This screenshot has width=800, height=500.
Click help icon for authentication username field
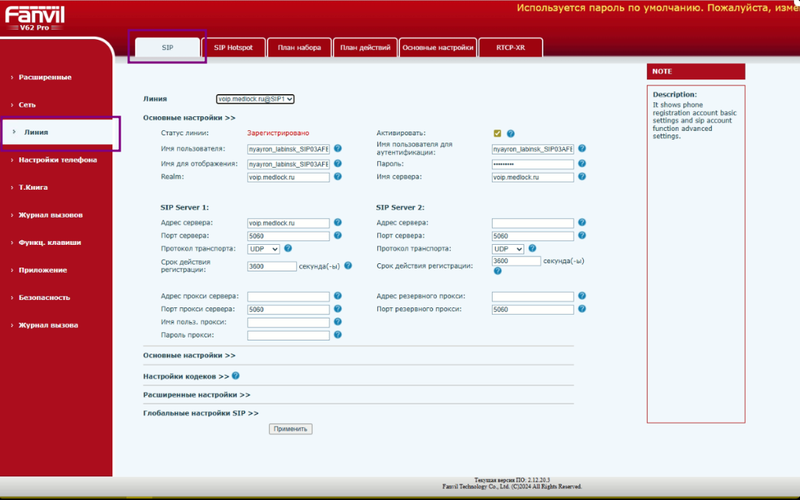582,148
